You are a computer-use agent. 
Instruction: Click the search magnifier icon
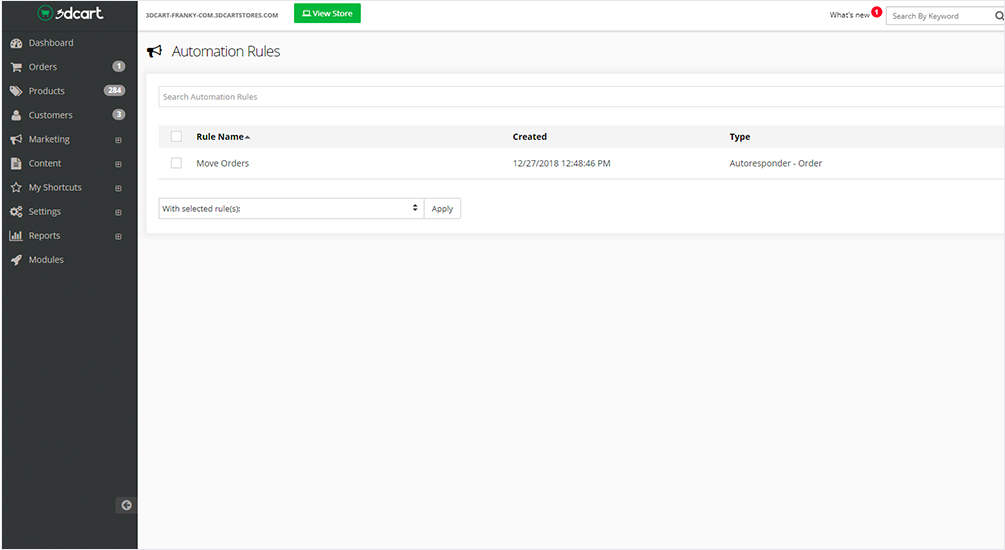coord(998,16)
